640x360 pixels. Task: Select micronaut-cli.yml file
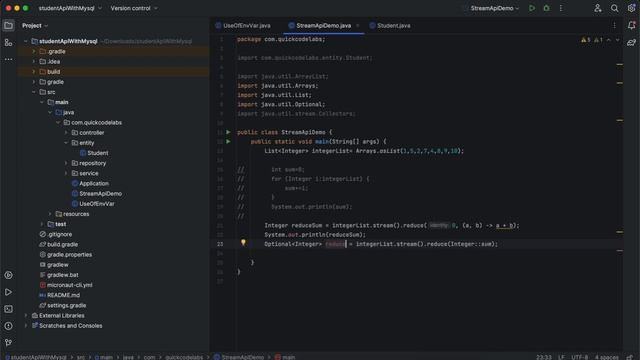pos(66,285)
